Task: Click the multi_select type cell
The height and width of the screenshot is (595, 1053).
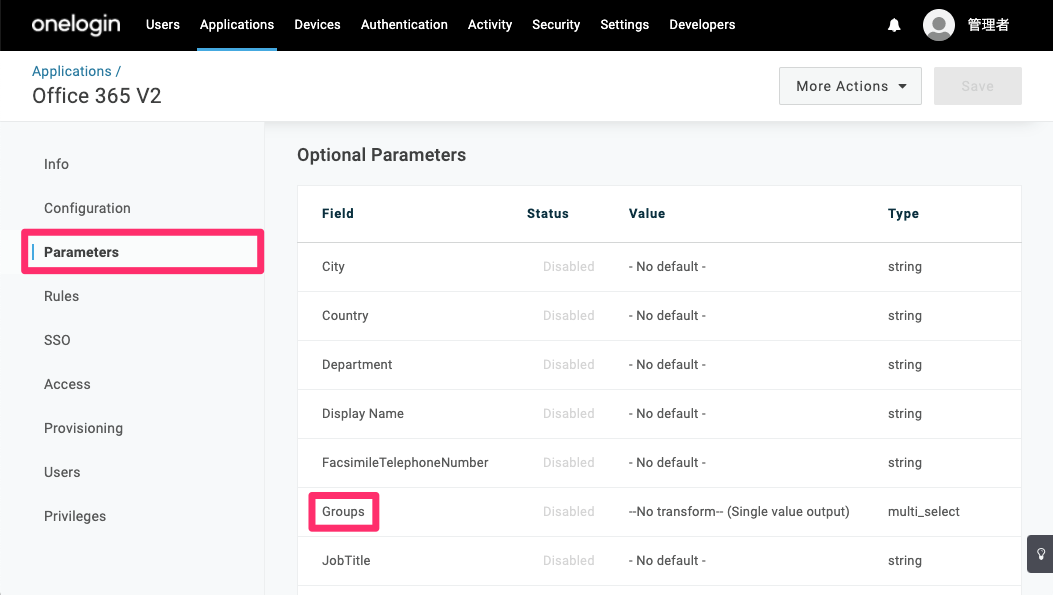Action: tap(923, 512)
